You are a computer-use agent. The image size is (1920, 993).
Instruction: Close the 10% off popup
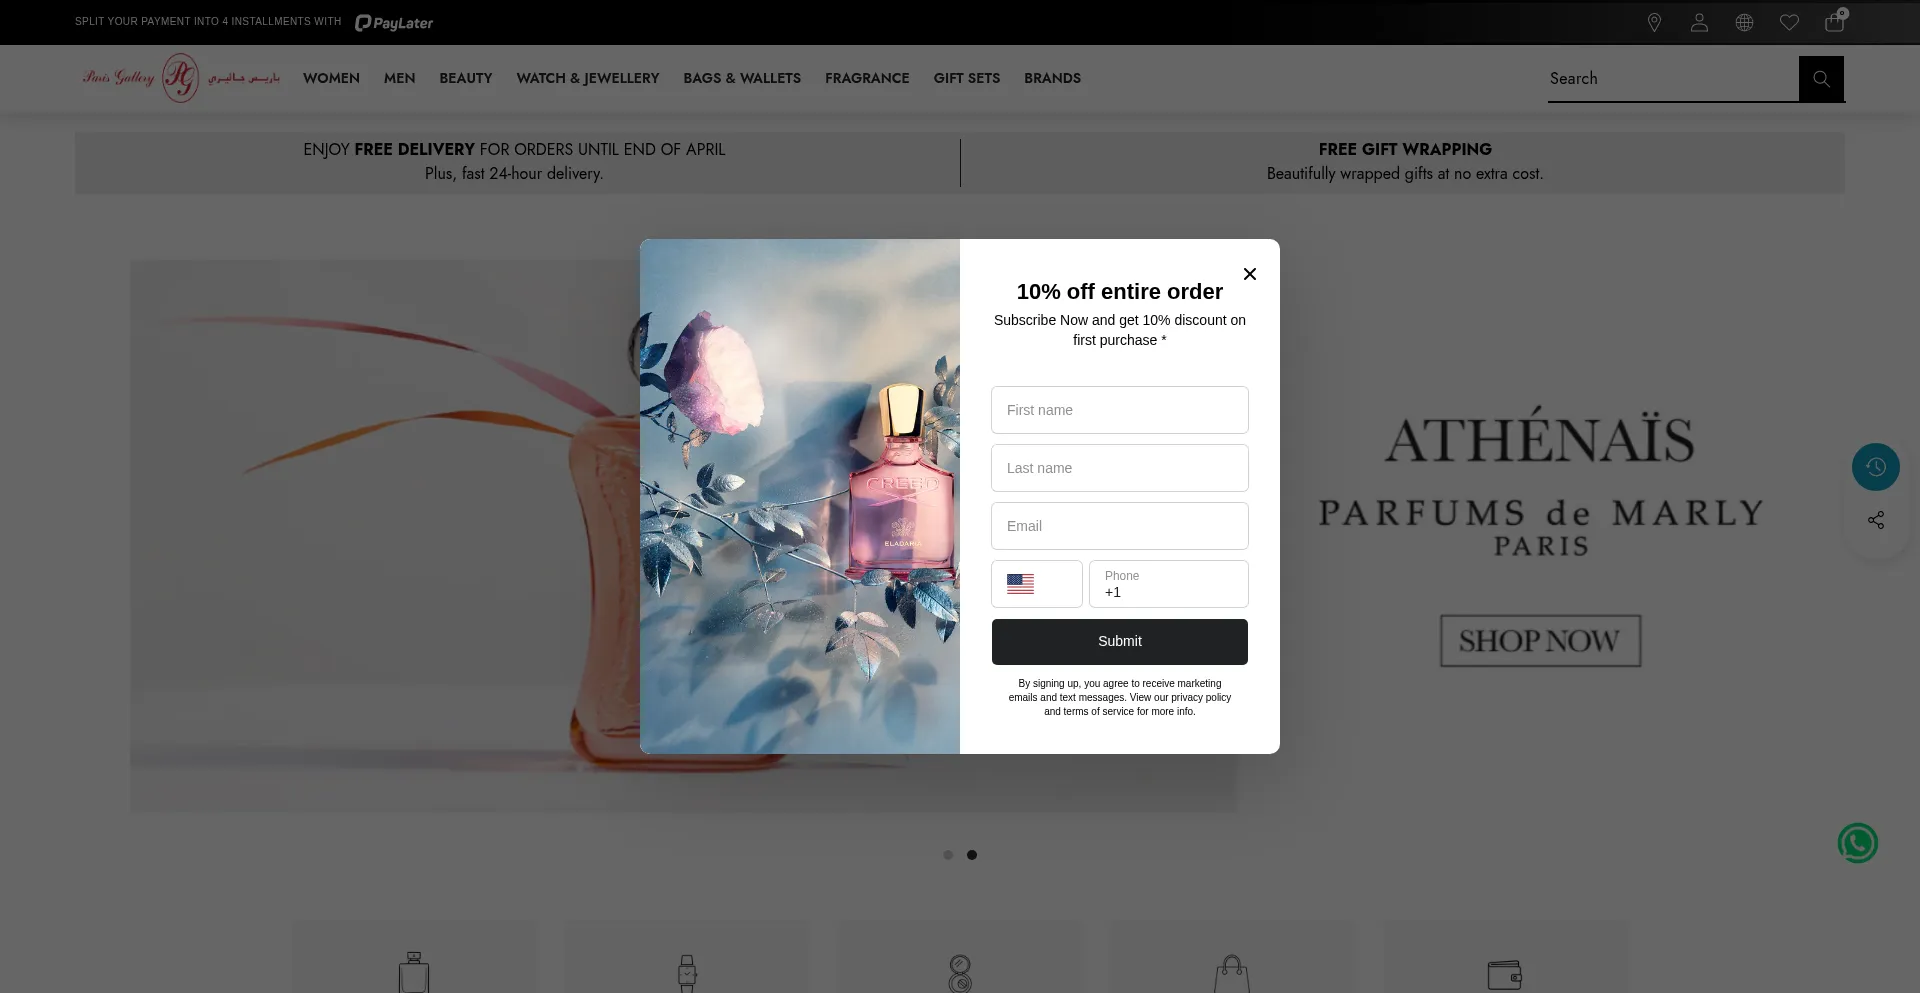coord(1249,273)
